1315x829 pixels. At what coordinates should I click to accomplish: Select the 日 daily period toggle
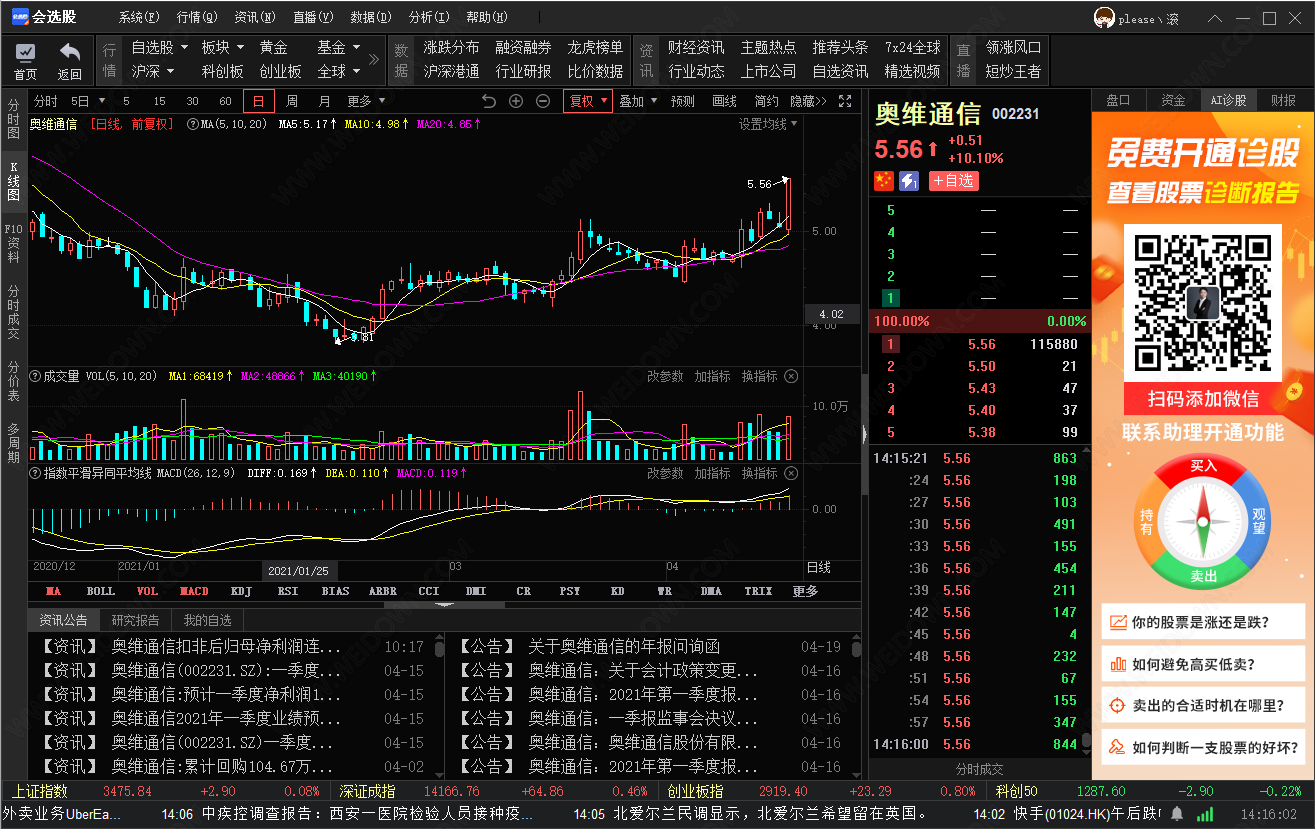[x=259, y=101]
